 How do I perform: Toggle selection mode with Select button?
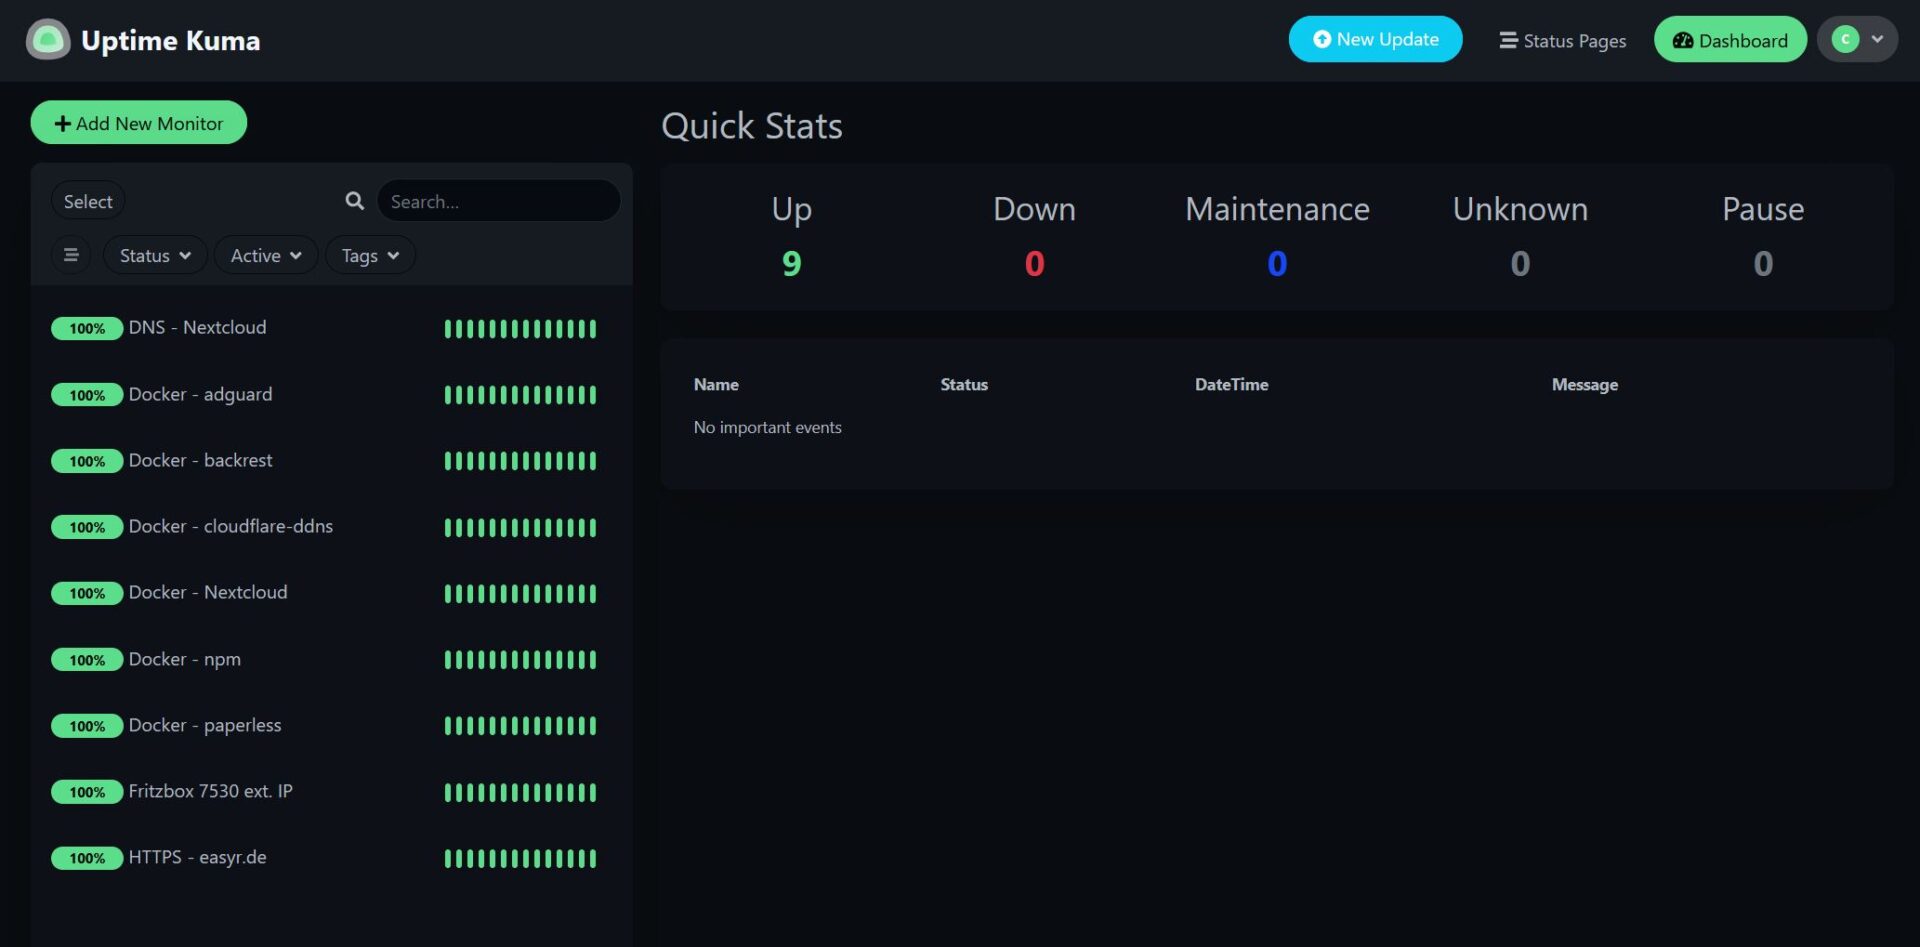point(88,201)
